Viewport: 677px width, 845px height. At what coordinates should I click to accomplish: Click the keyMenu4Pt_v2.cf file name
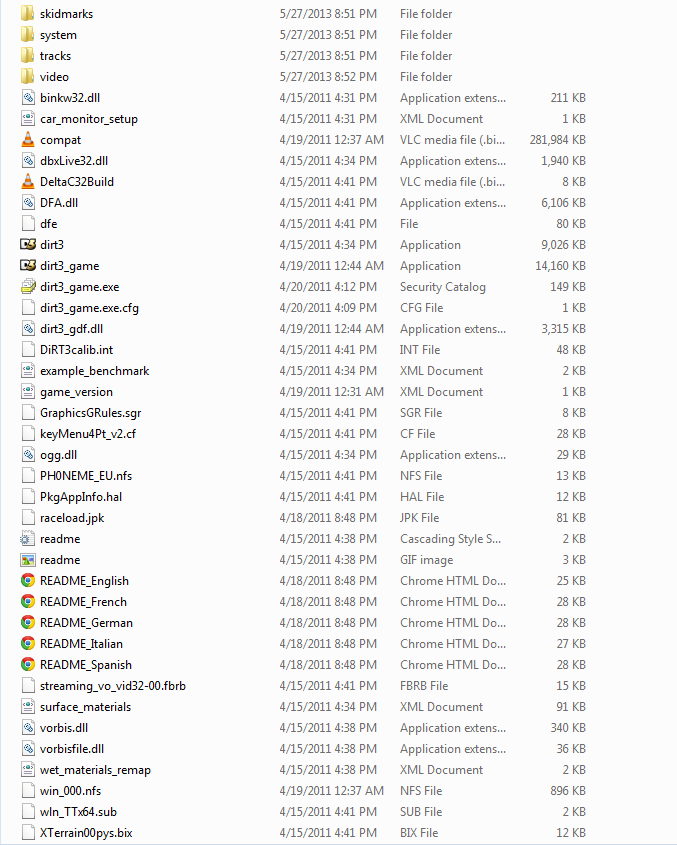click(88, 434)
